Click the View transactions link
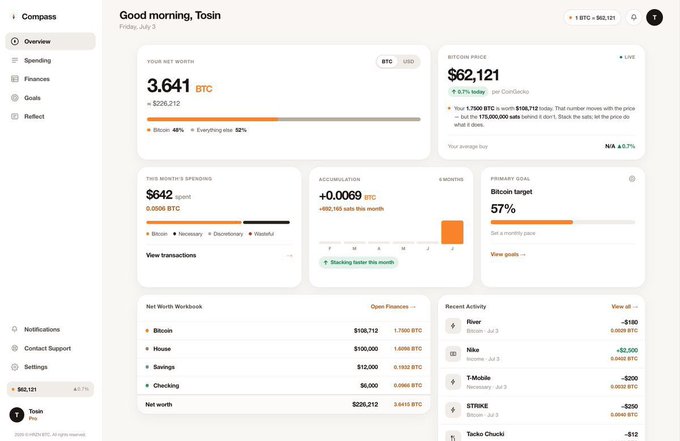Image resolution: width=680 pixels, height=441 pixels. click(171, 255)
